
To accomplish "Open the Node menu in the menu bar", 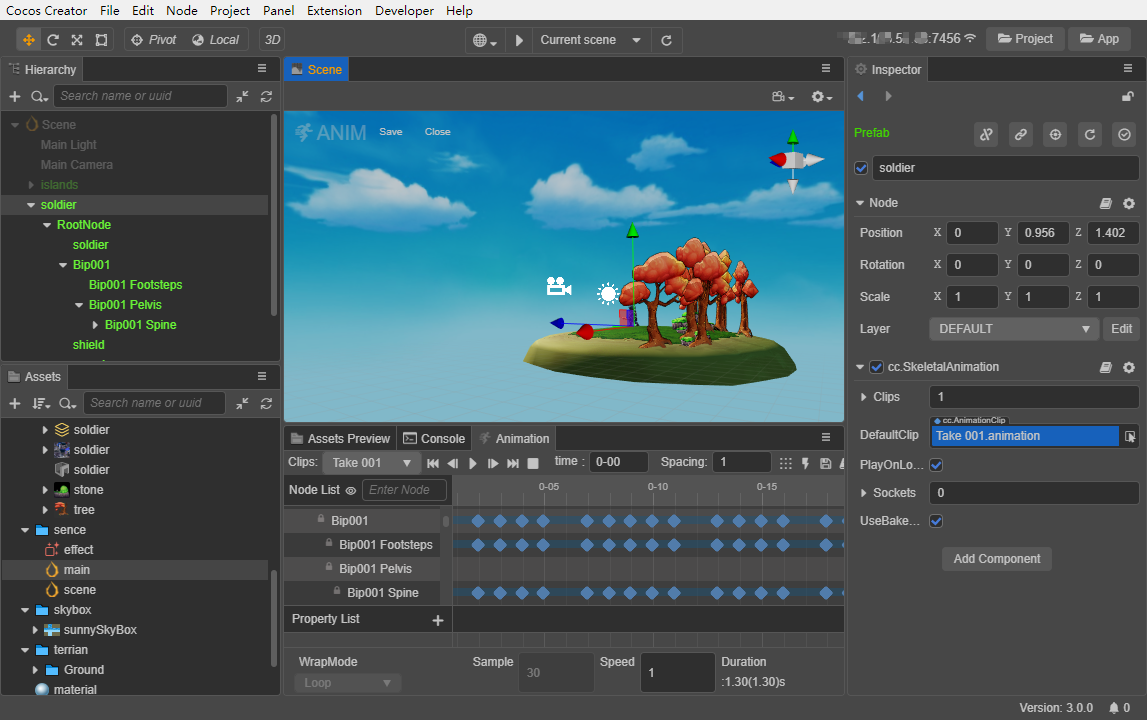I will 181,11.
